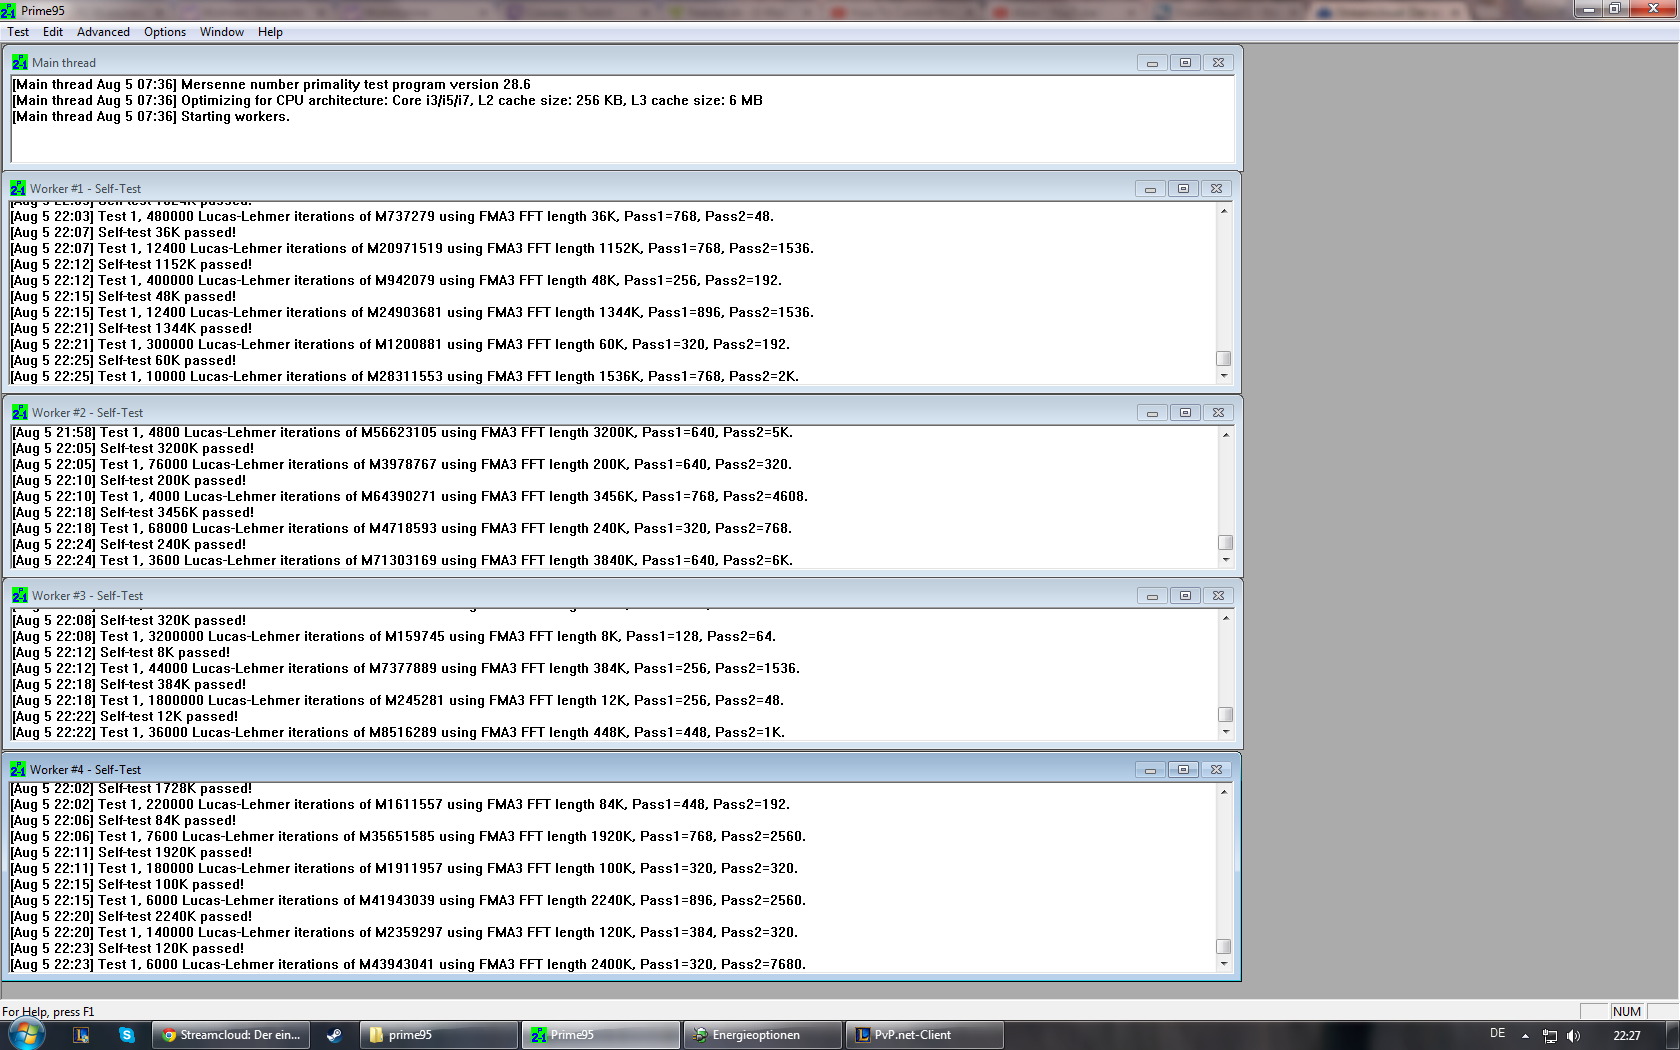Click the DE language indicator

click(1497, 1034)
